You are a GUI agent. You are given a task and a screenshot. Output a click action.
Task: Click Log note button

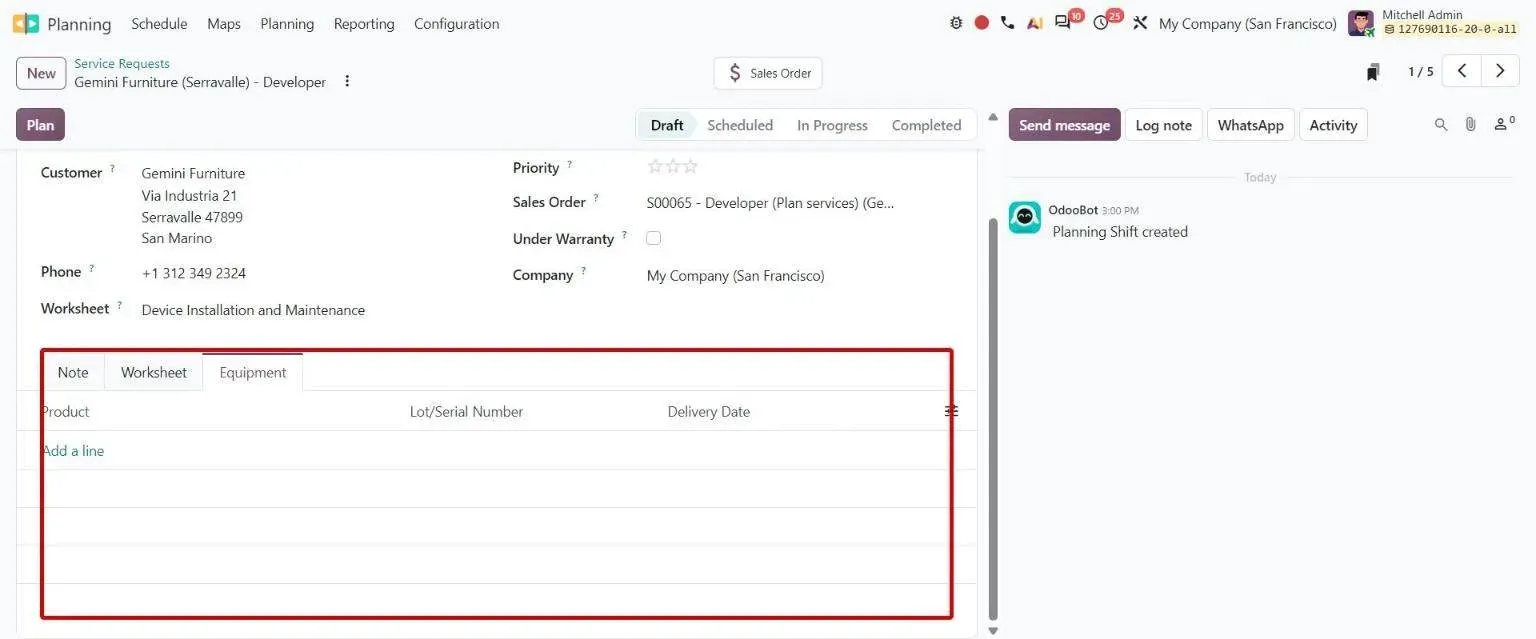[x=1164, y=125]
